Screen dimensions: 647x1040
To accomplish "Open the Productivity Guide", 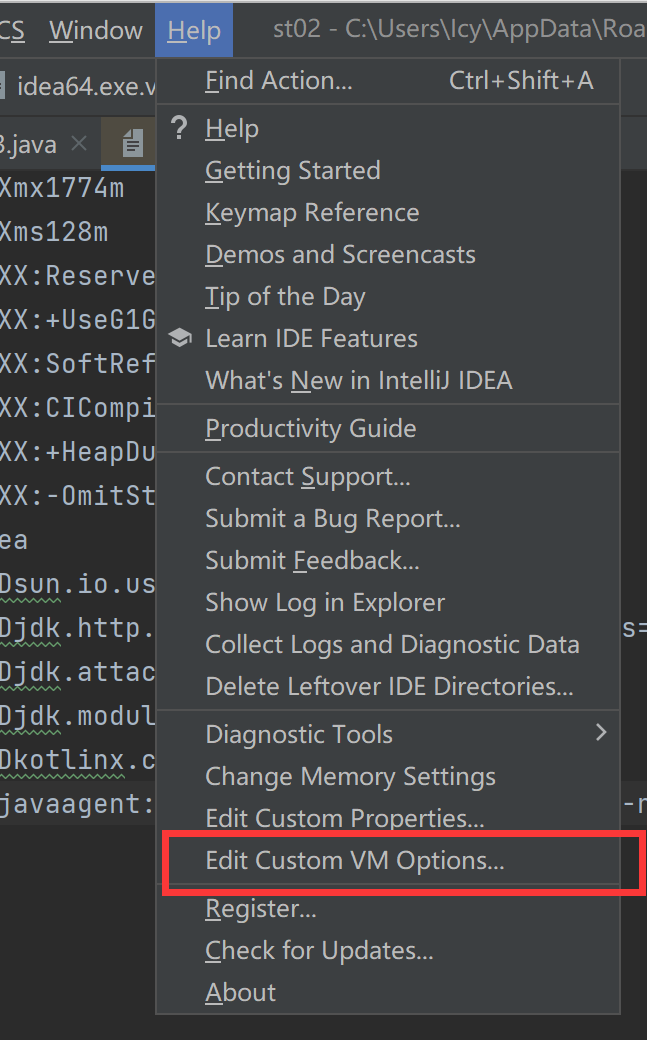I will pos(310,429).
